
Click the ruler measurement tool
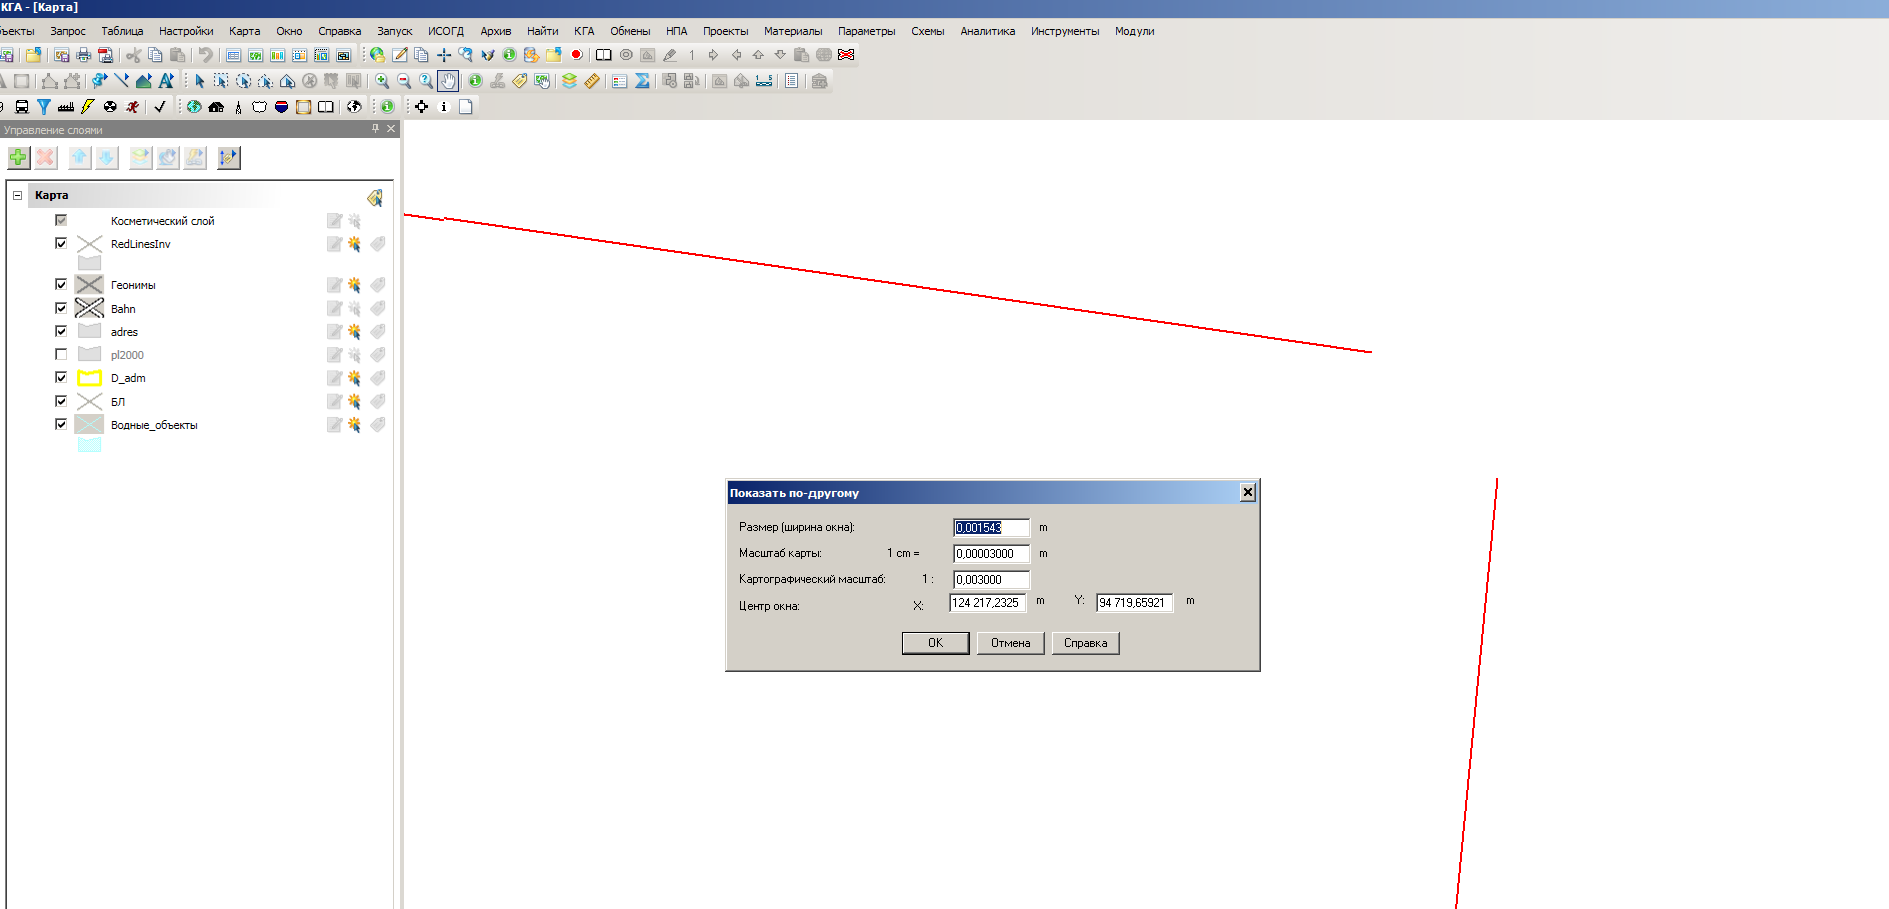tap(592, 81)
